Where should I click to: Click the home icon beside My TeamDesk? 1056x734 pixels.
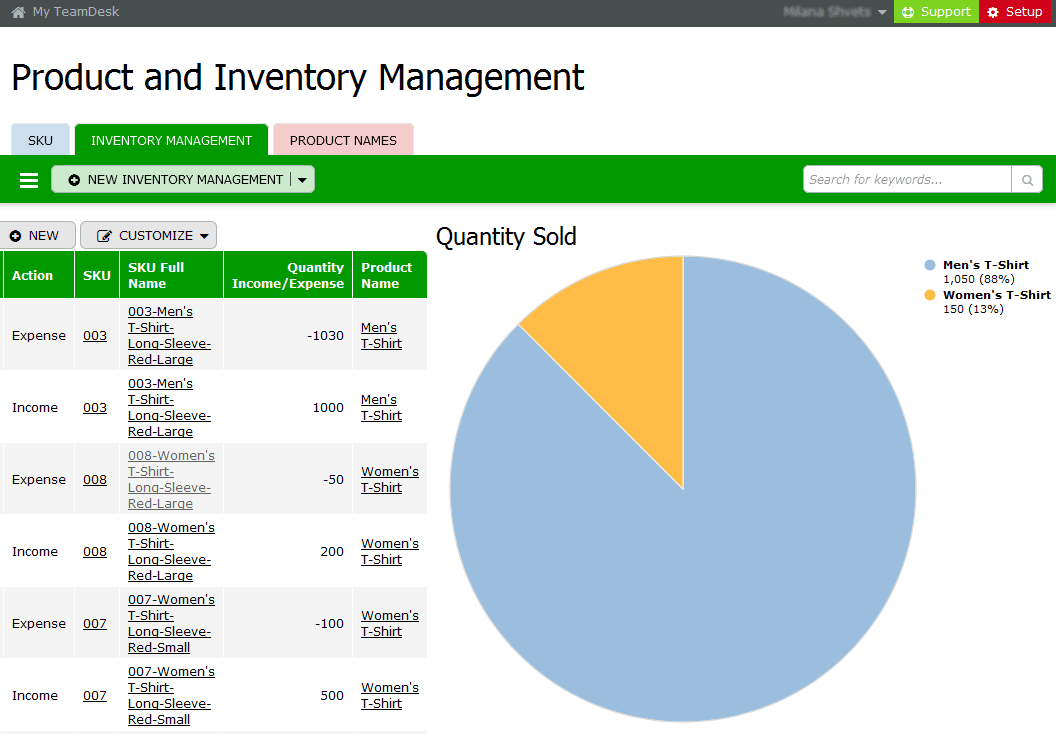[18, 12]
